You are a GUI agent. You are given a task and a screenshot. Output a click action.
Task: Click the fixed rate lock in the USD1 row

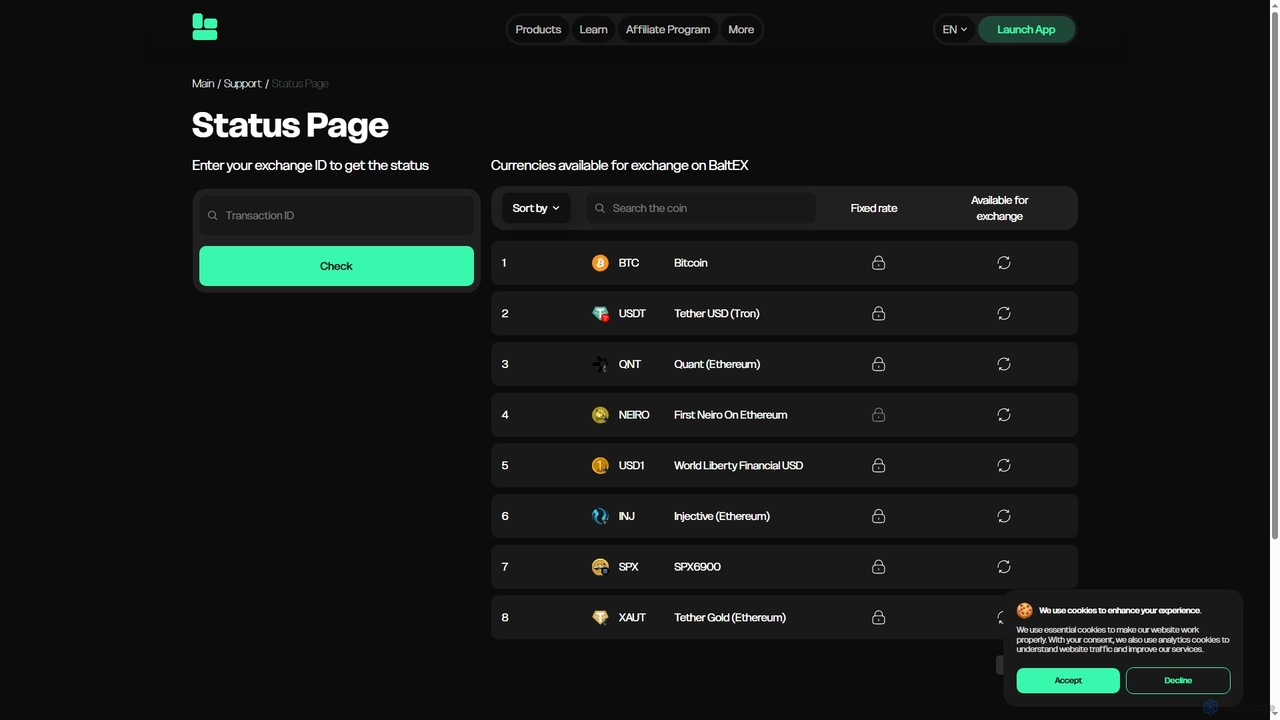coord(878,466)
